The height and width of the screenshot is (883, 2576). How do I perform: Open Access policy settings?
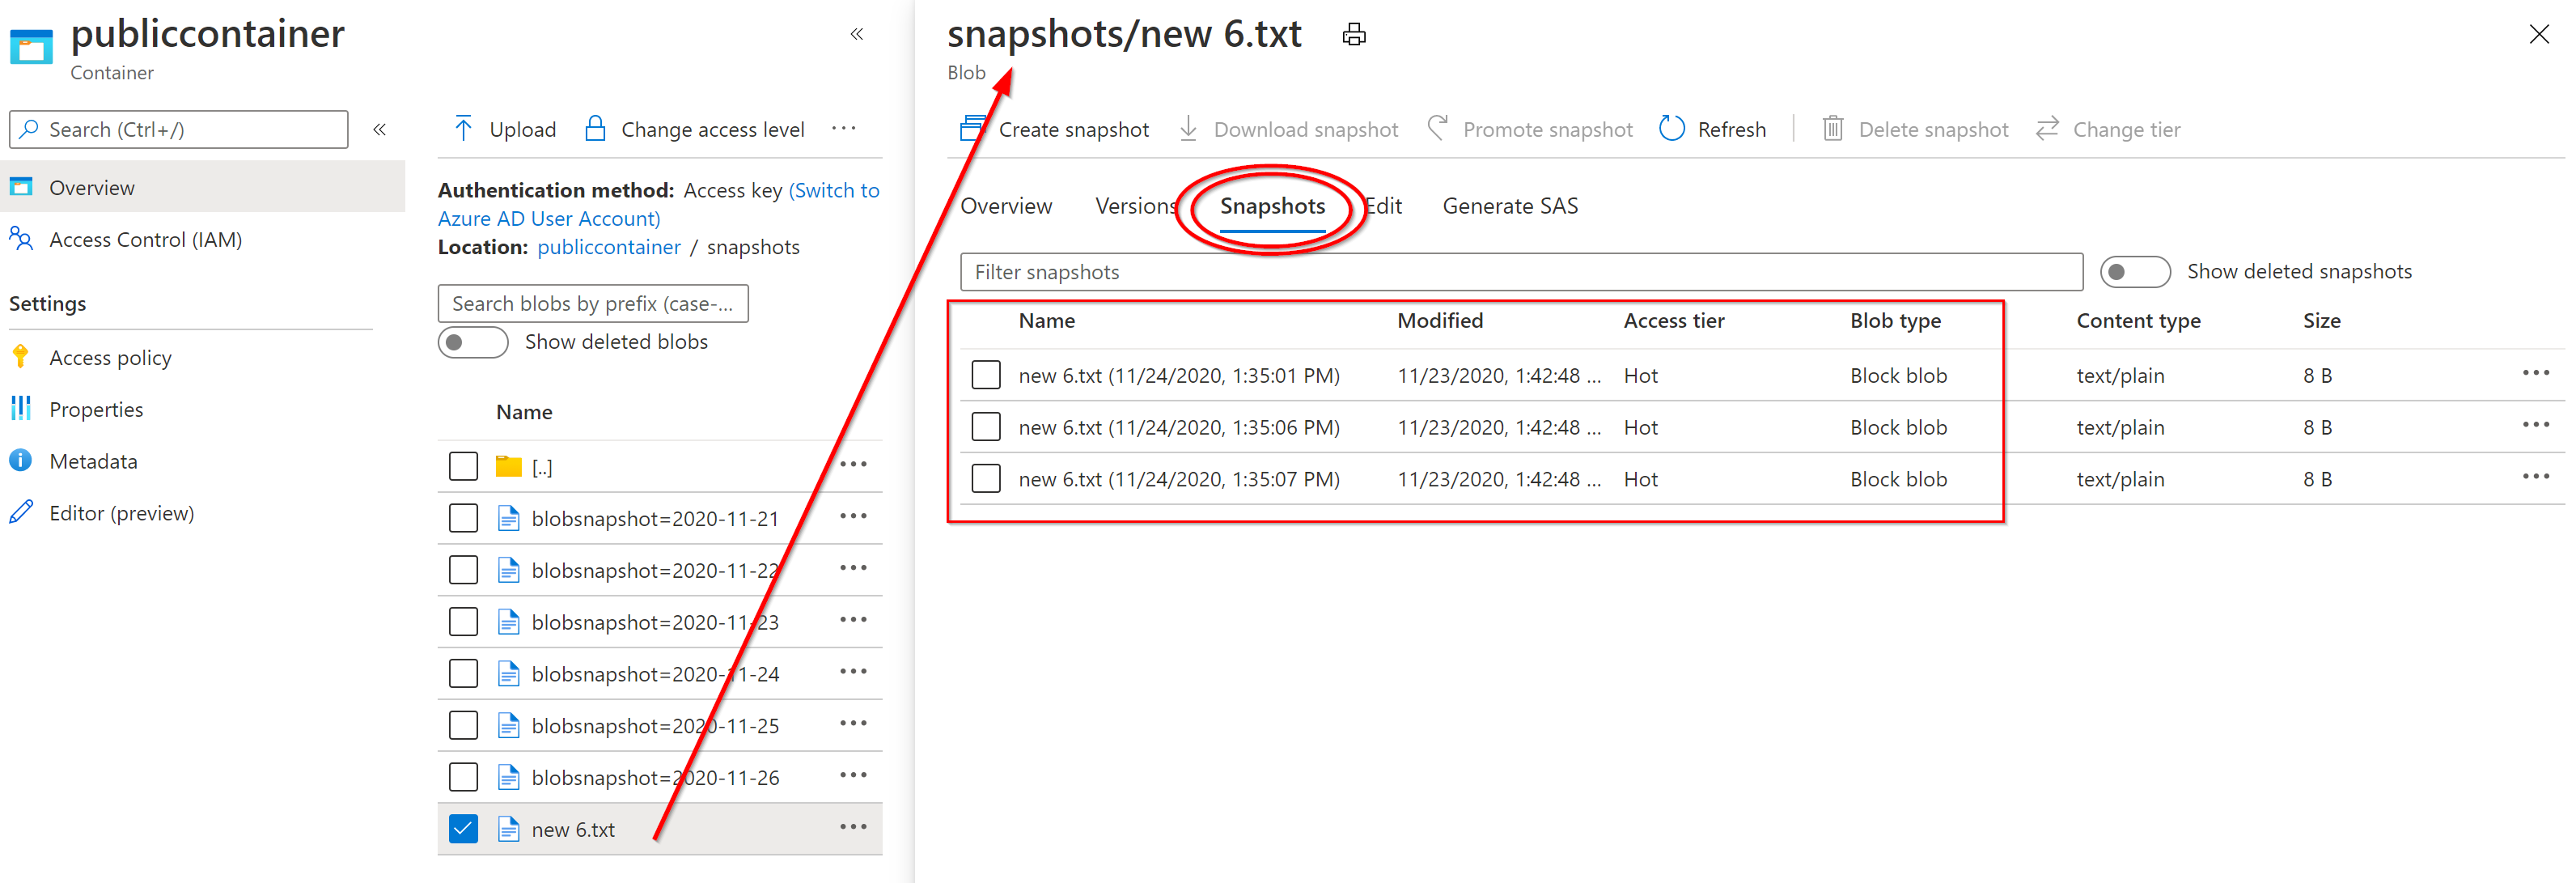click(x=110, y=357)
